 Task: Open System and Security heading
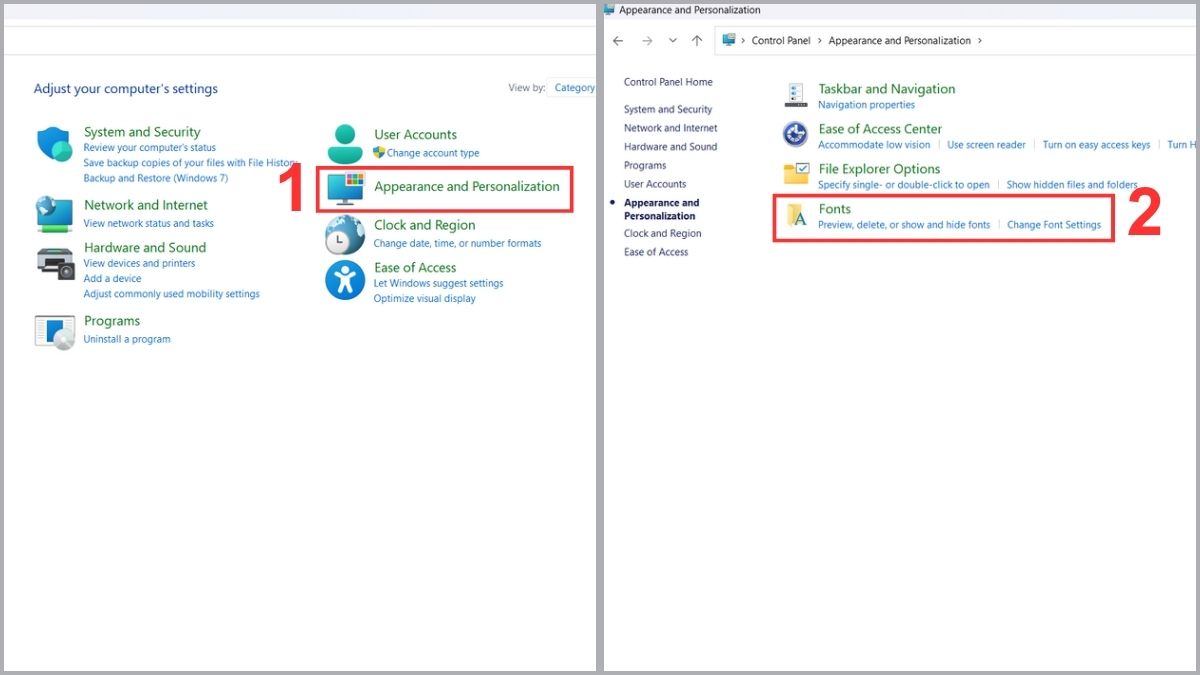(x=142, y=132)
